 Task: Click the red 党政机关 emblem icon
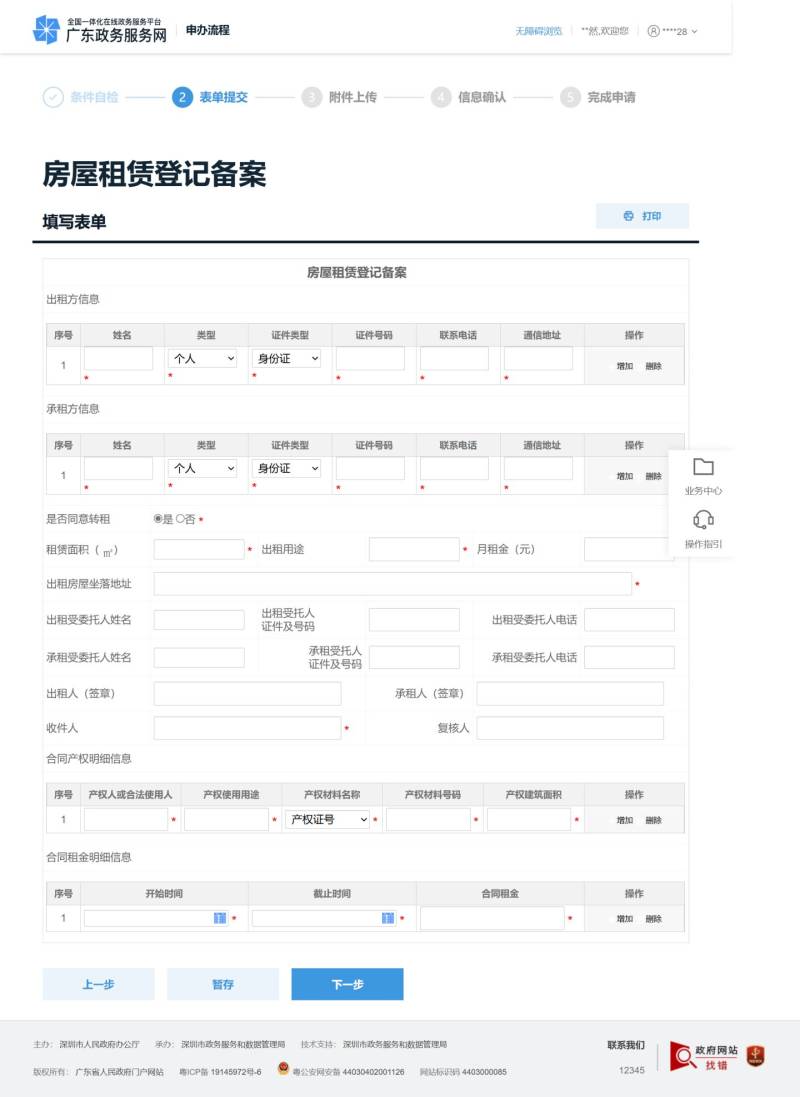755,1056
